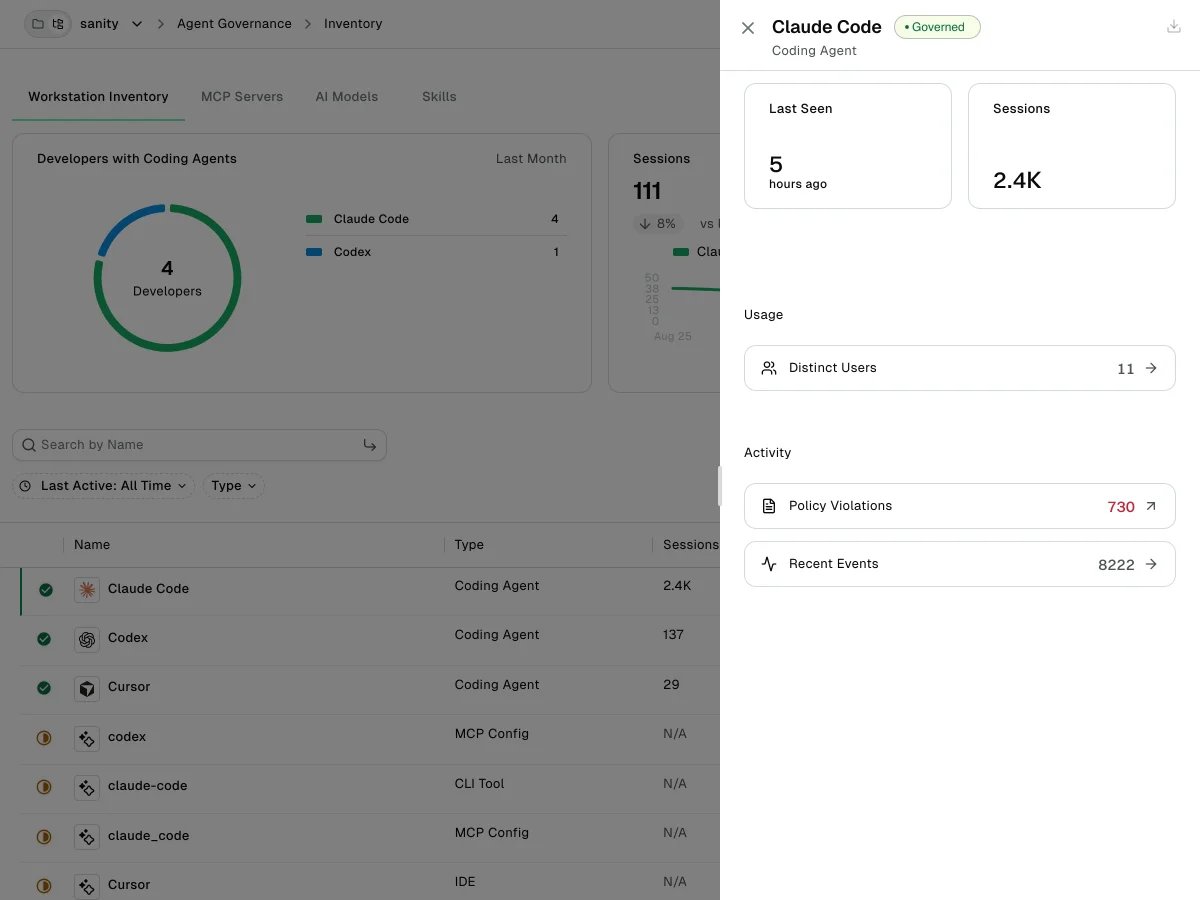1200x900 pixels.
Task: Click the 137 sessions cell
Action: point(673,635)
